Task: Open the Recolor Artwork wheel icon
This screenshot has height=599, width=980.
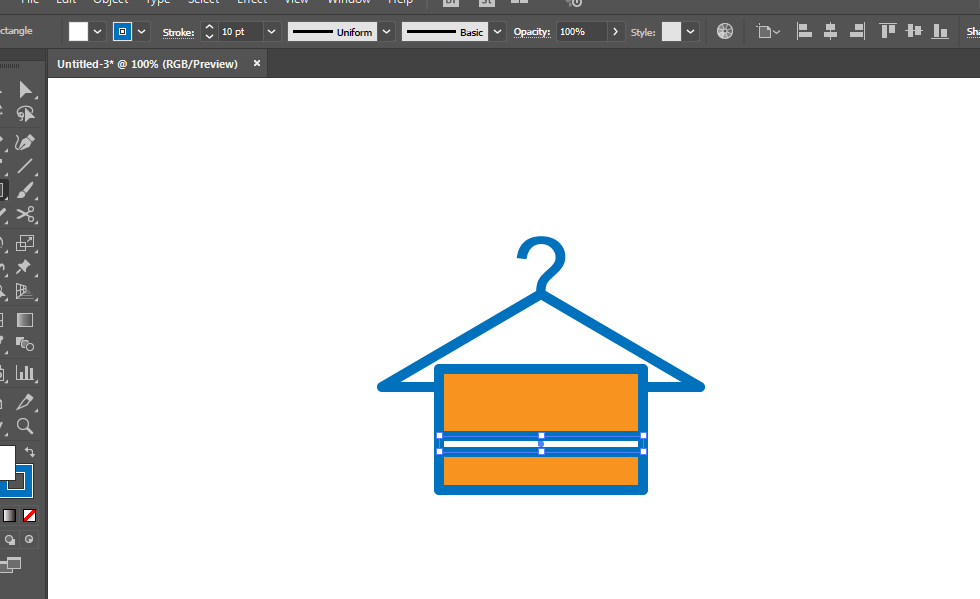Action: tap(725, 32)
